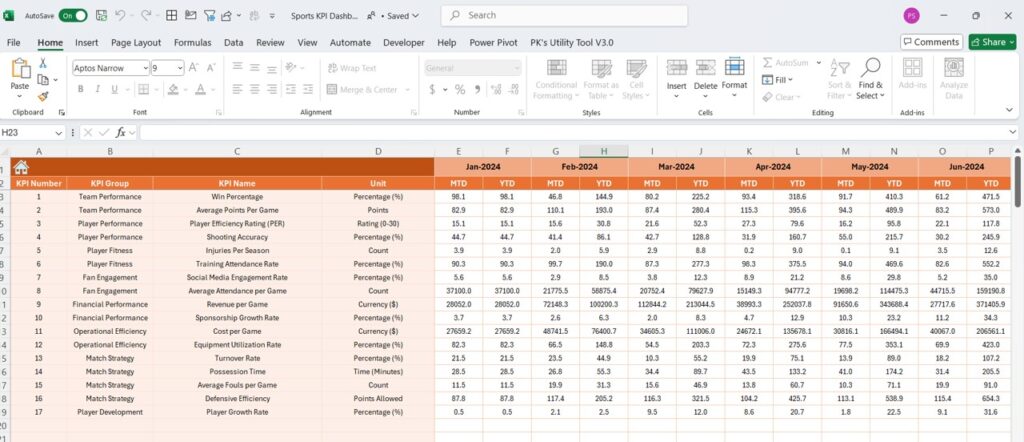Expand the Saved status dropdown in title bar

pyautogui.click(x=415, y=16)
